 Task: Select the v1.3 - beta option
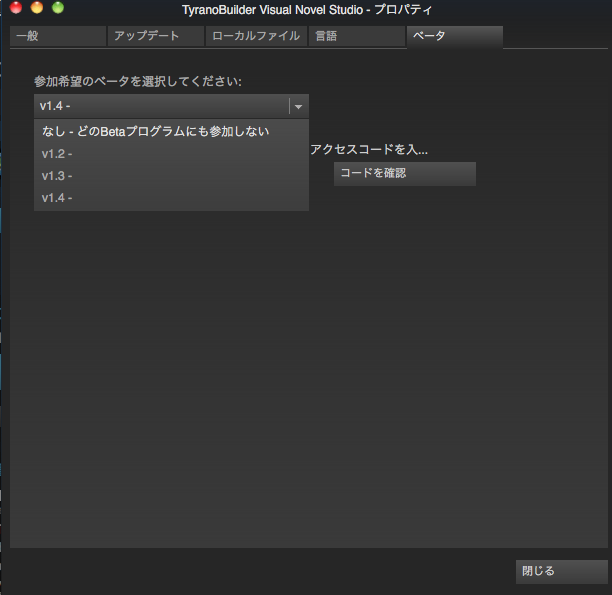point(171,176)
